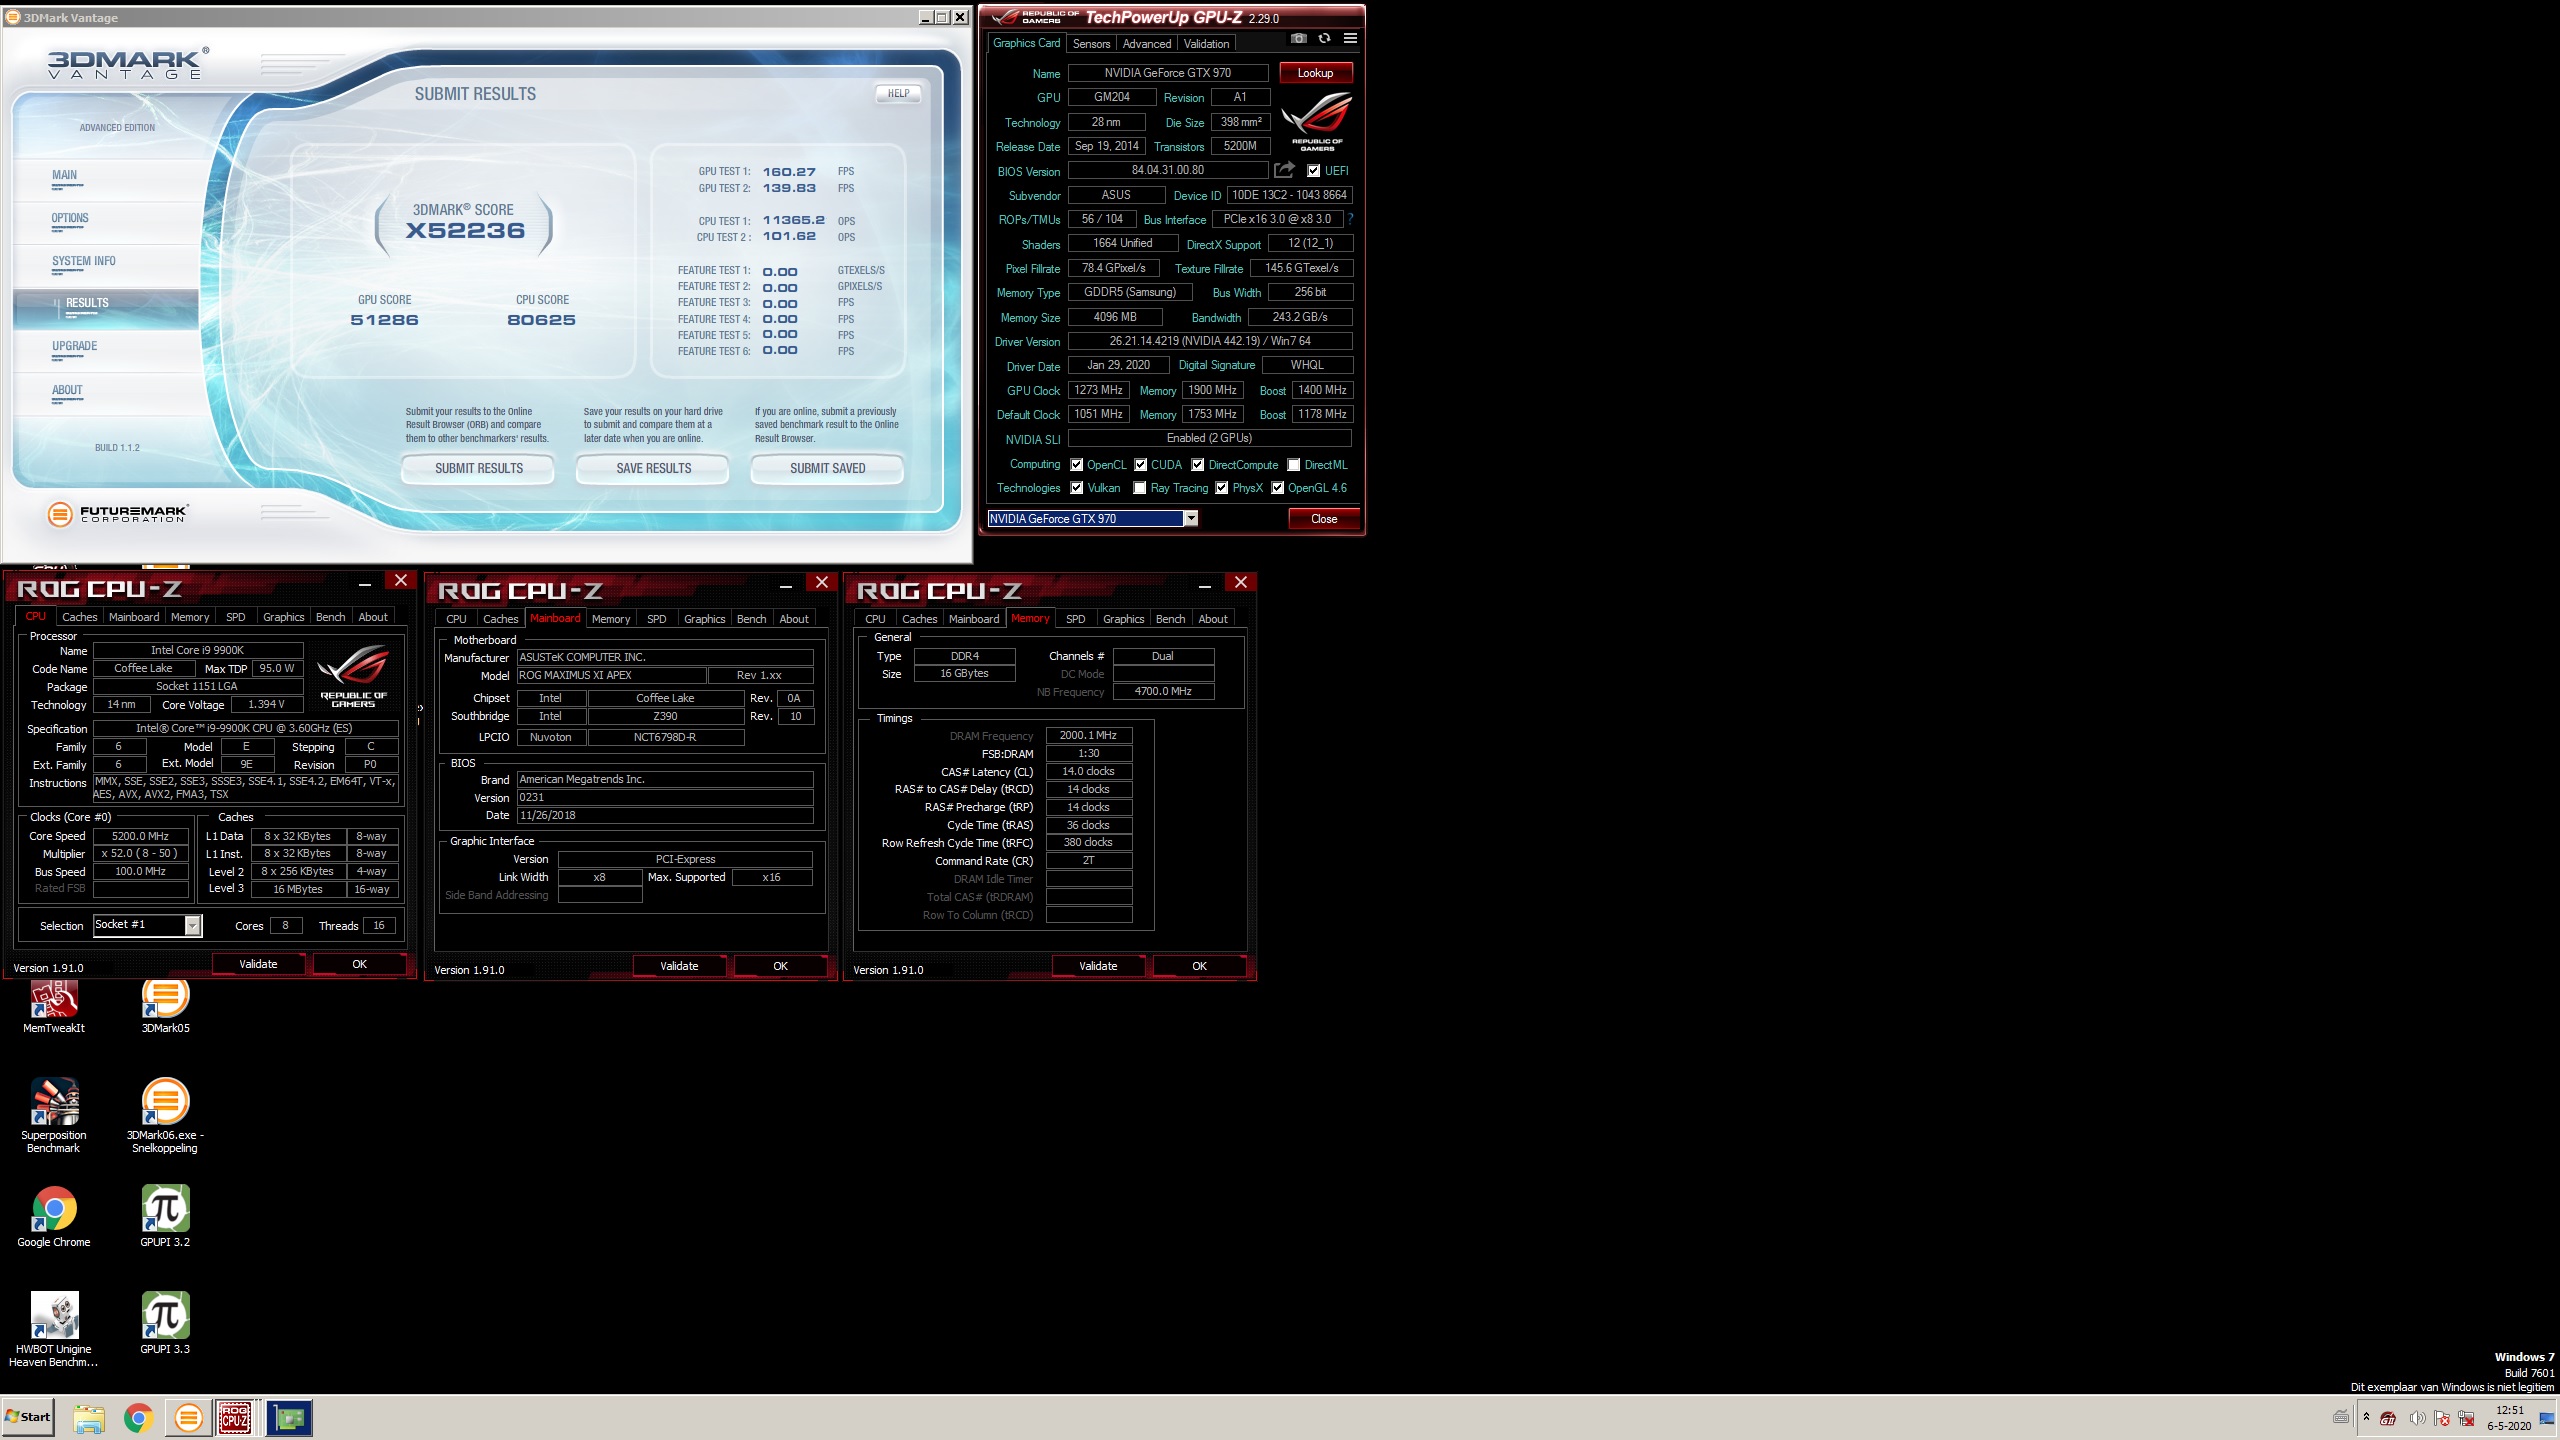Click the Windows Start button
The image size is (2560, 1440).
click(x=28, y=1417)
